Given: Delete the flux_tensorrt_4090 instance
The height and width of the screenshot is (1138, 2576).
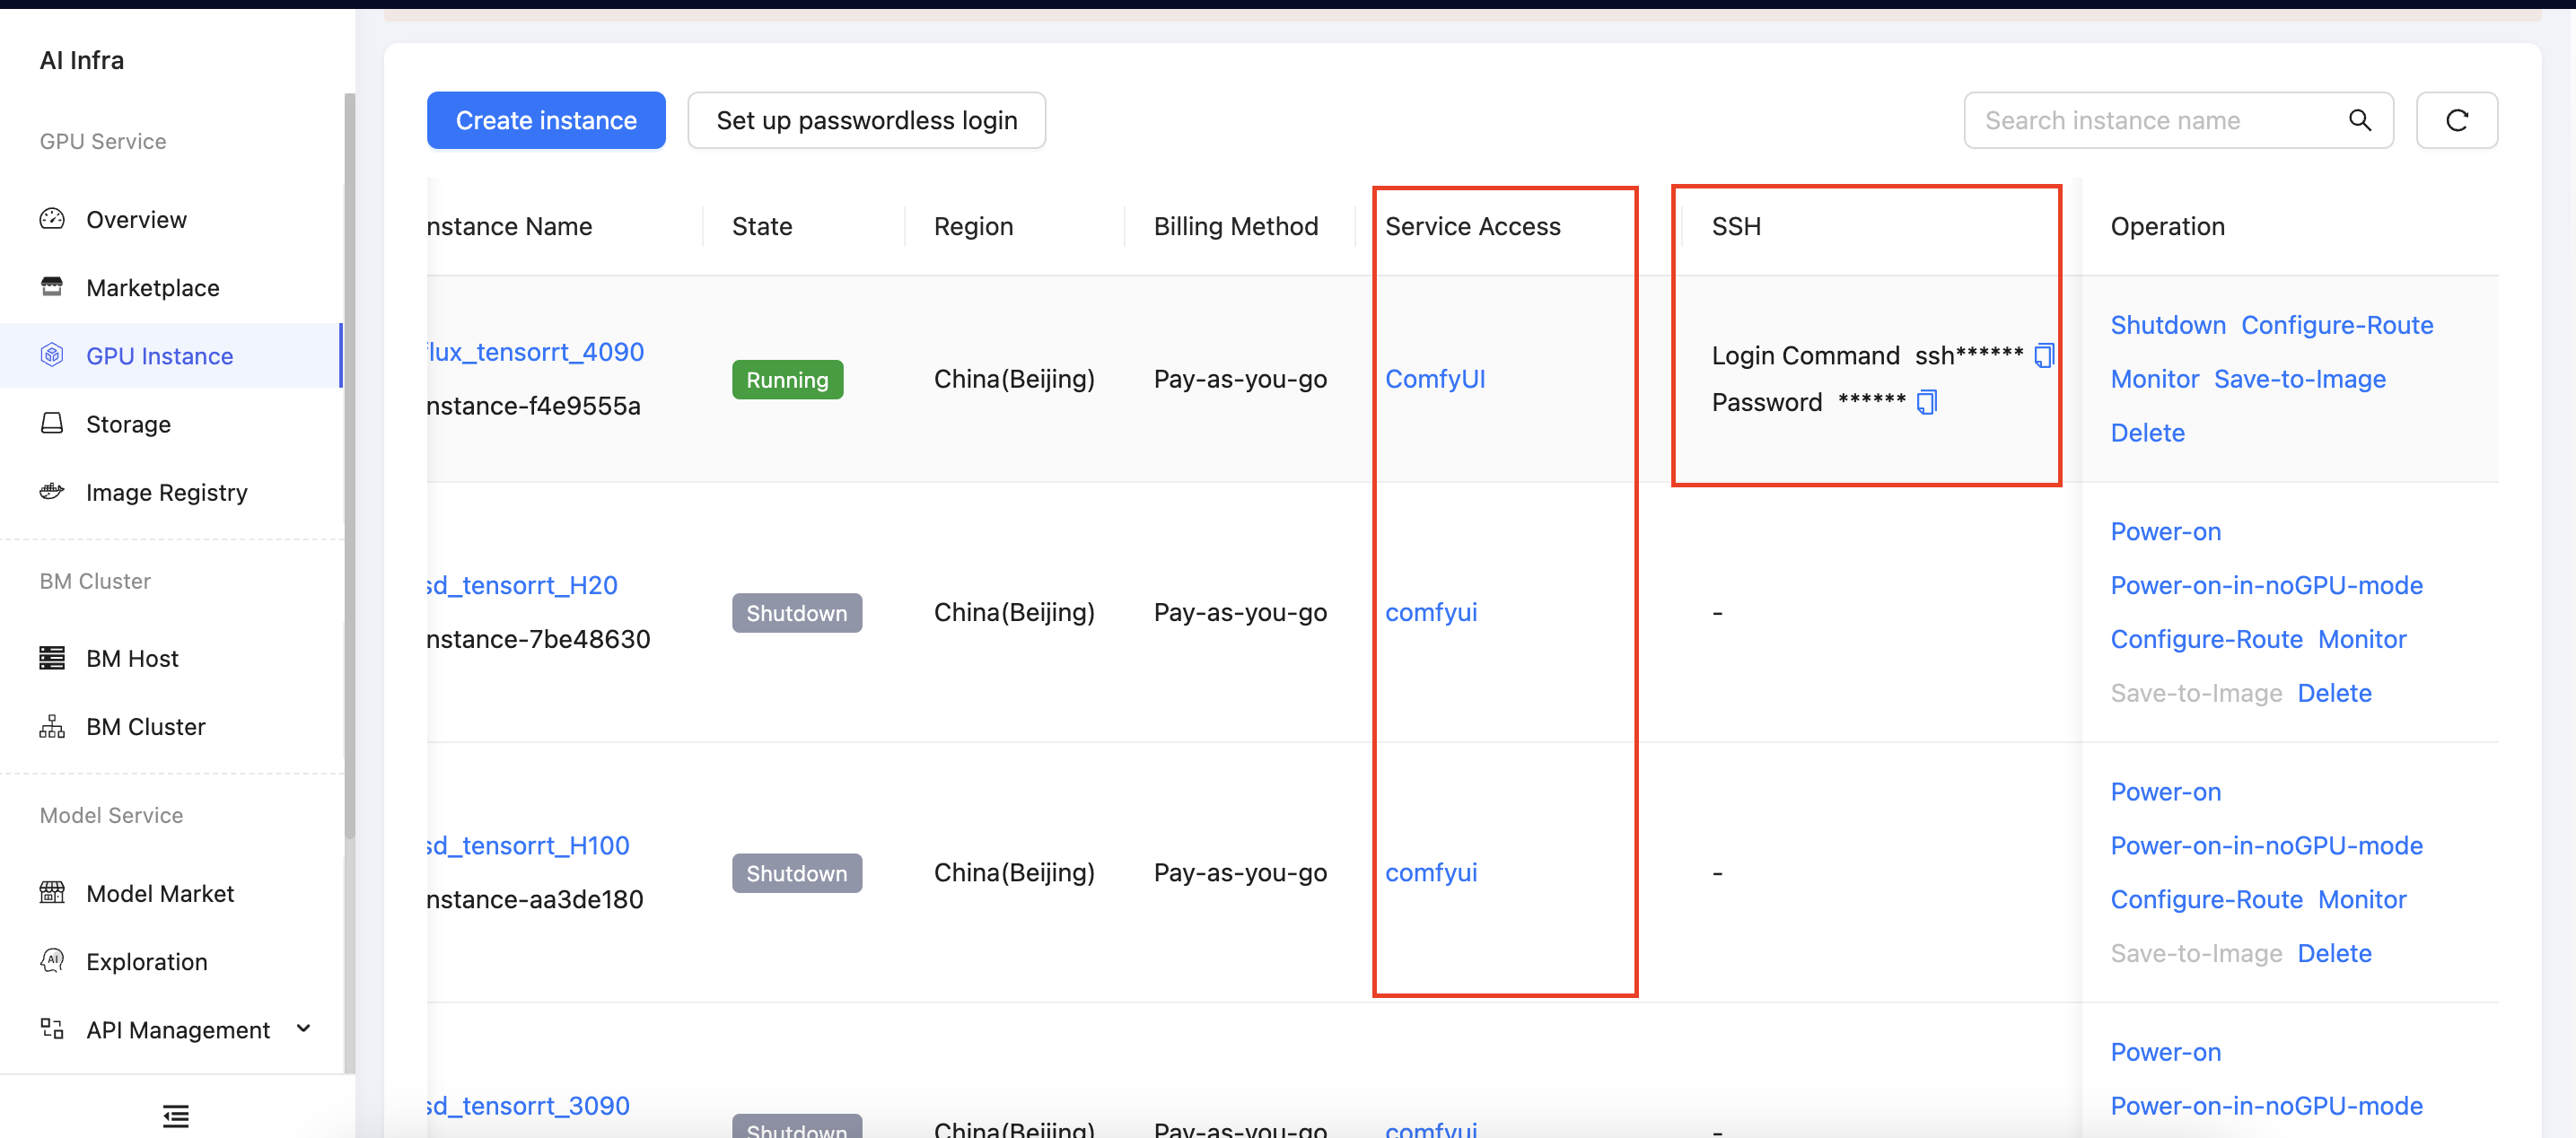Looking at the screenshot, I should [2148, 433].
